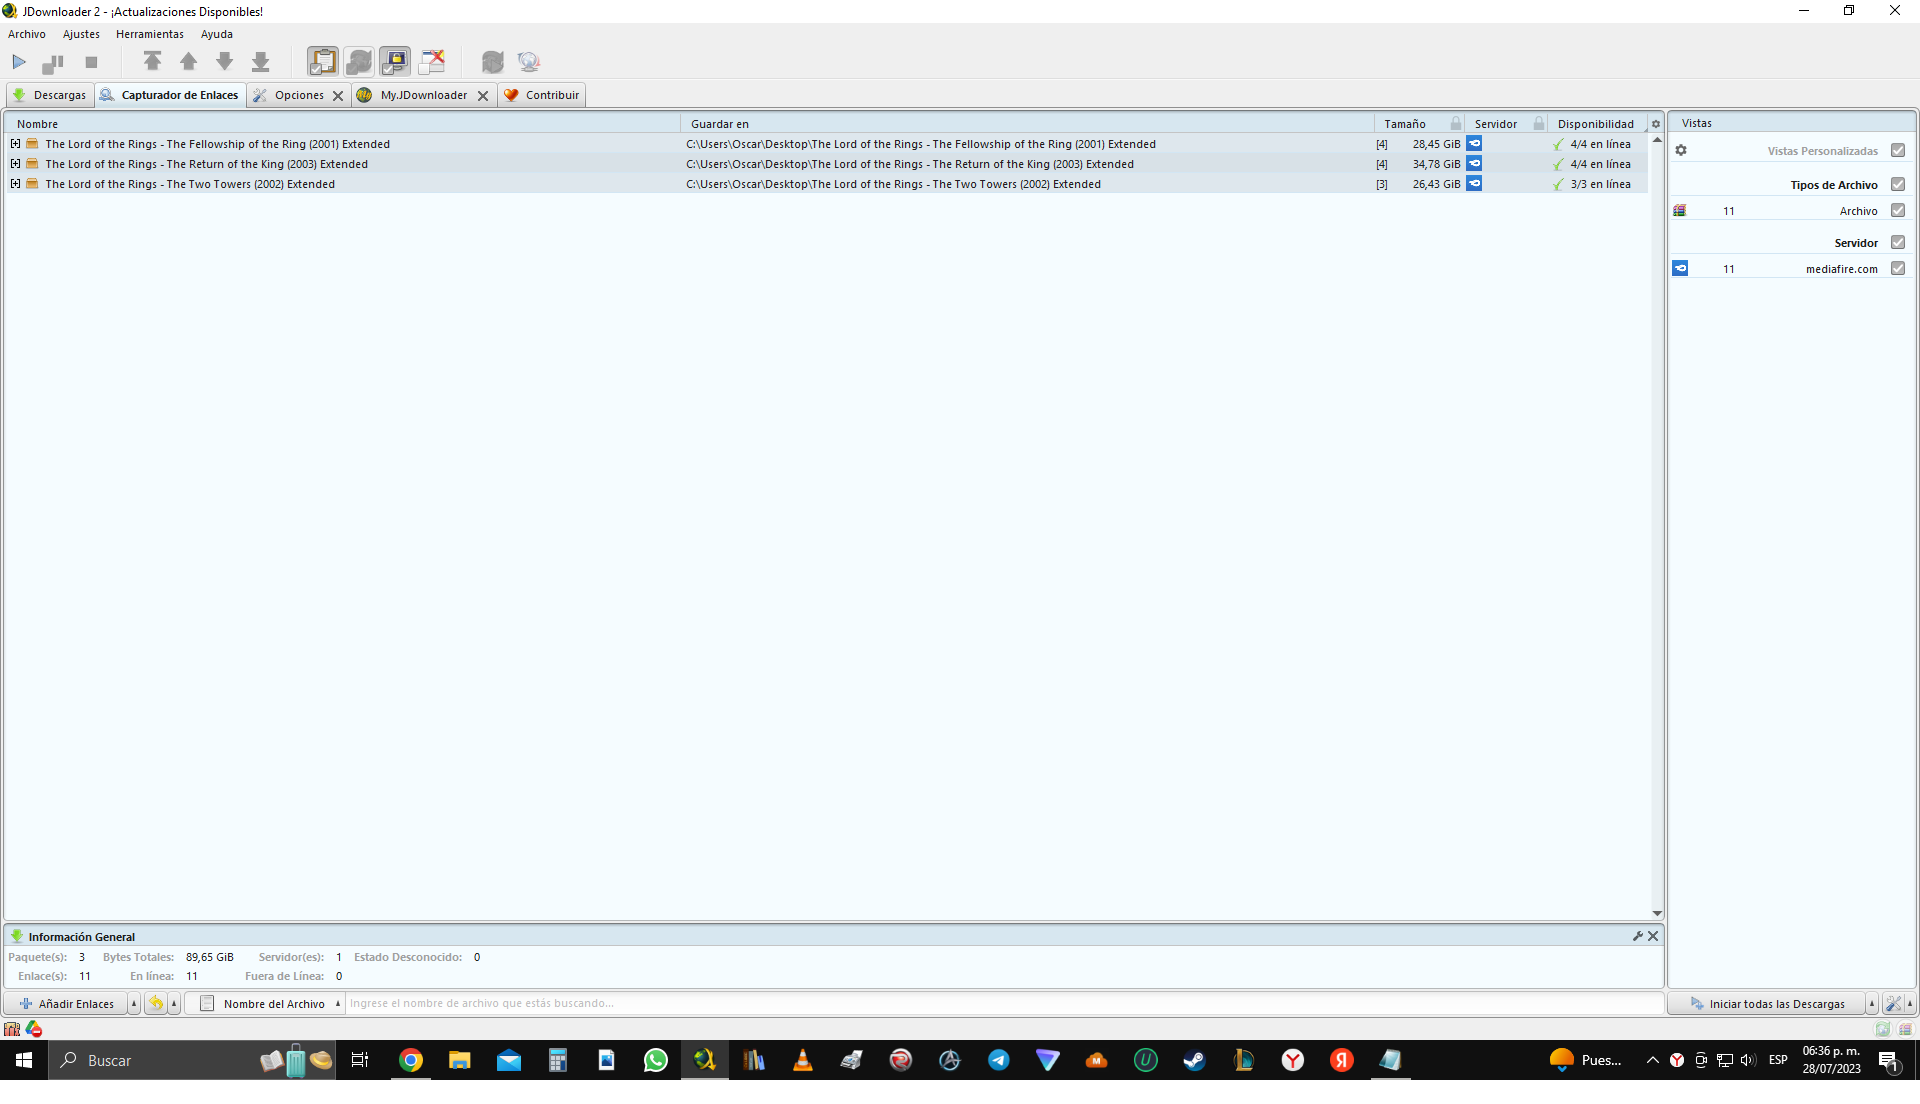The image size is (1920, 1104).
Task: Switch to the Descargas tab
Action: point(50,95)
